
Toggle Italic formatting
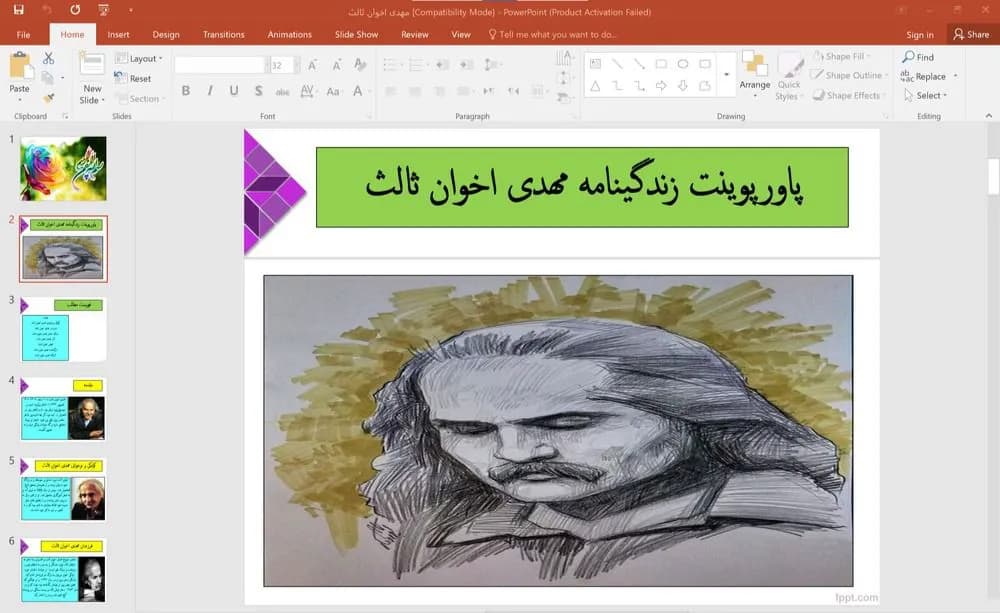(x=210, y=91)
